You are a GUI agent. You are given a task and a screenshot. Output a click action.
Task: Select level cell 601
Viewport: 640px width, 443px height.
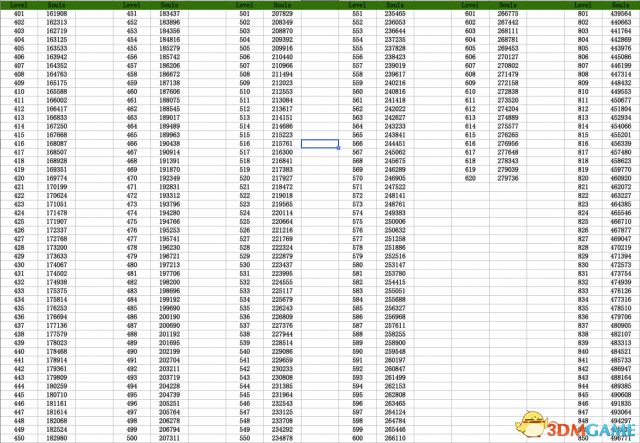coord(470,14)
